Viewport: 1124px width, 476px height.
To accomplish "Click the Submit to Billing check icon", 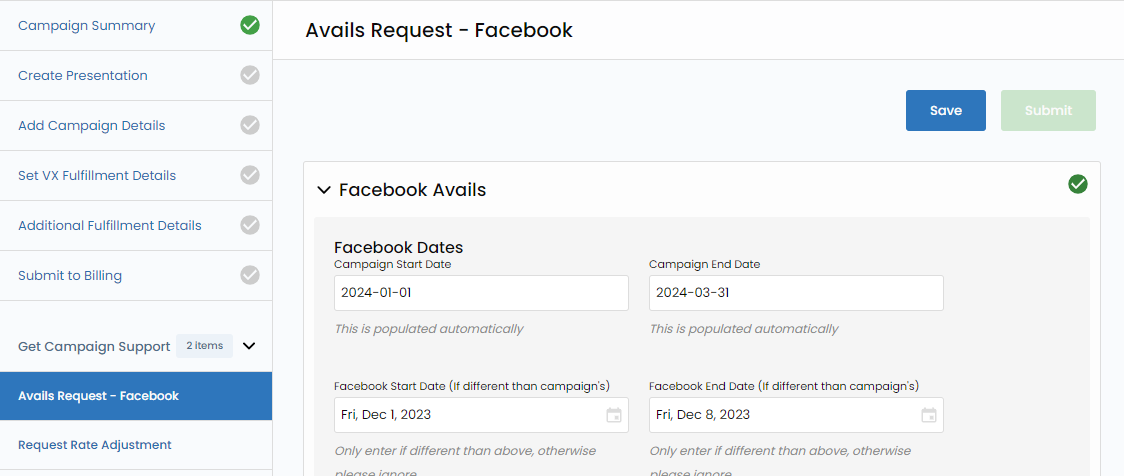I will [x=250, y=275].
